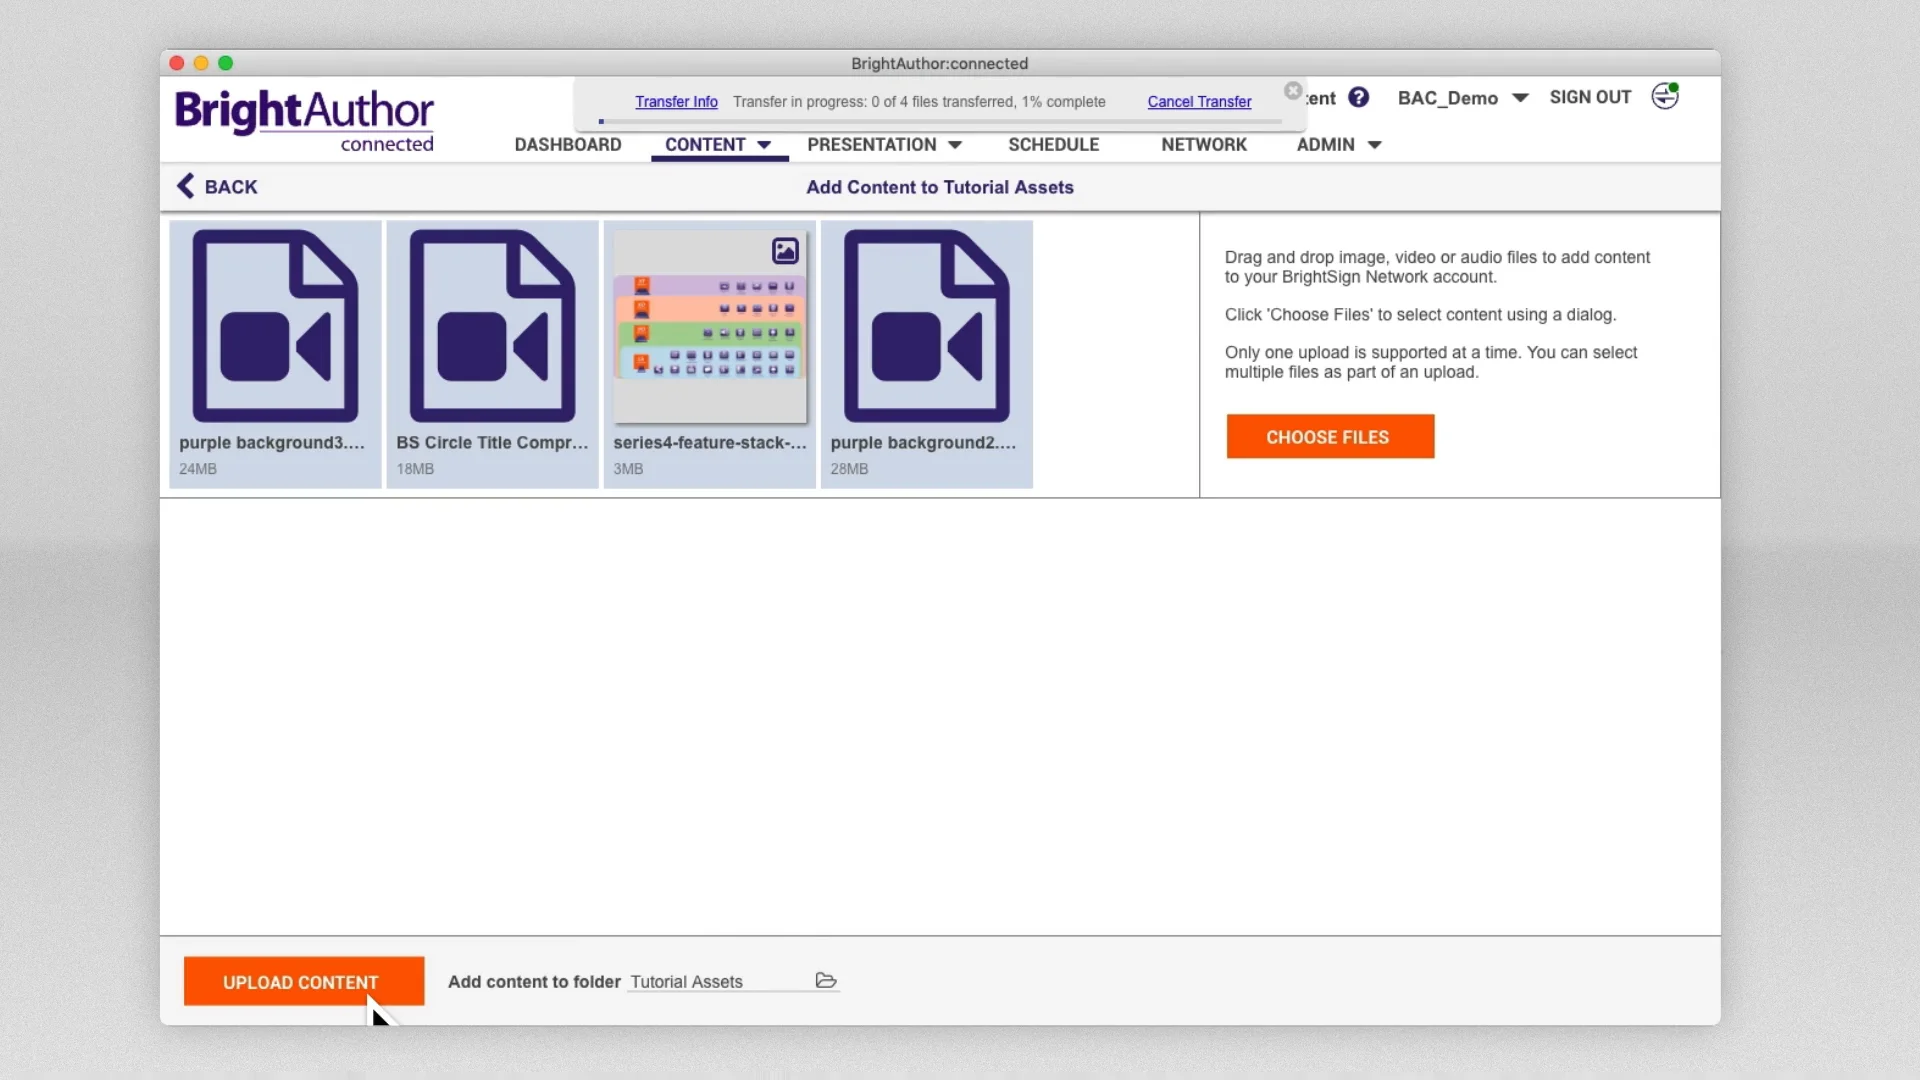Image resolution: width=1920 pixels, height=1080 pixels.
Task: Click the purple background3 file name
Action: [272, 442]
